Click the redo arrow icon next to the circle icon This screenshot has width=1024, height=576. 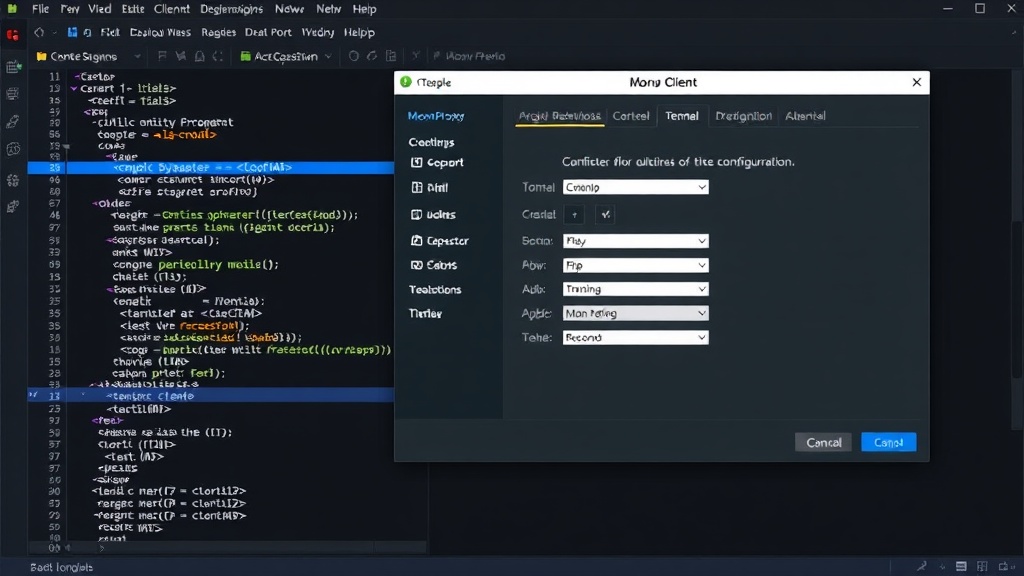click(372, 56)
